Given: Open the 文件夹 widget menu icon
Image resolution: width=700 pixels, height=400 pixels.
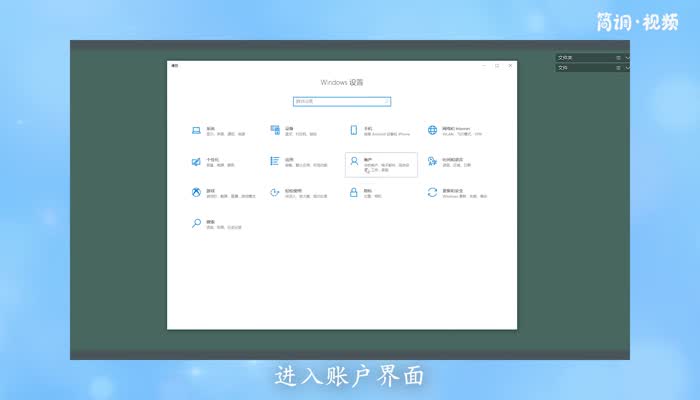Looking at the screenshot, I should click(x=618, y=58).
